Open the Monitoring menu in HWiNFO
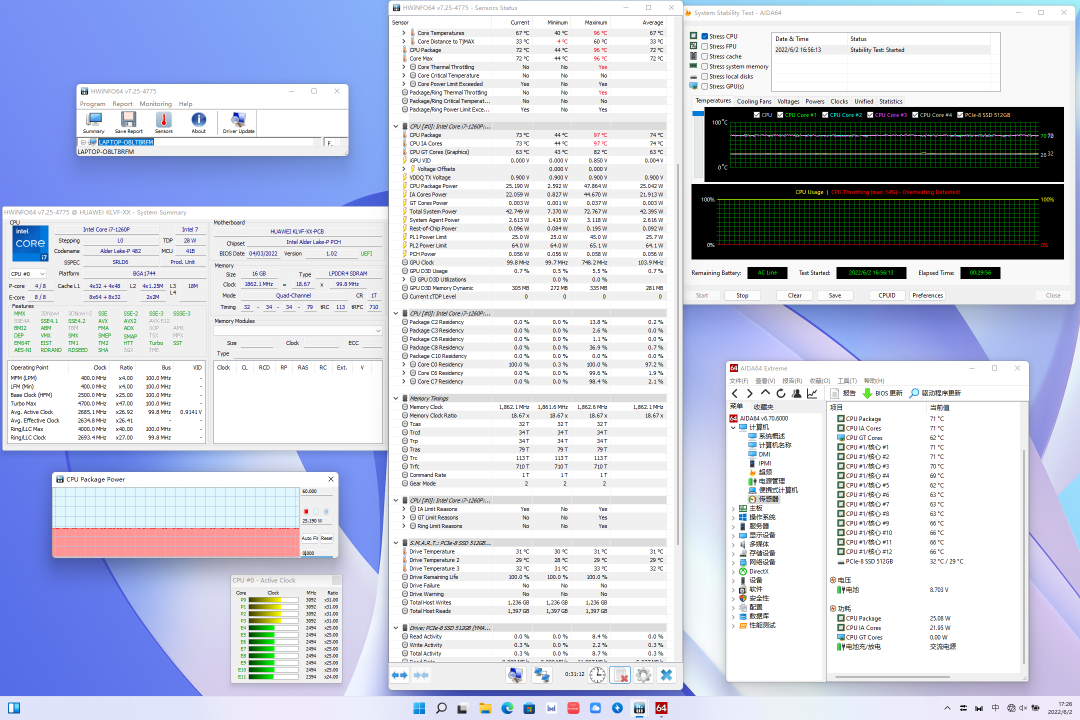 155,104
